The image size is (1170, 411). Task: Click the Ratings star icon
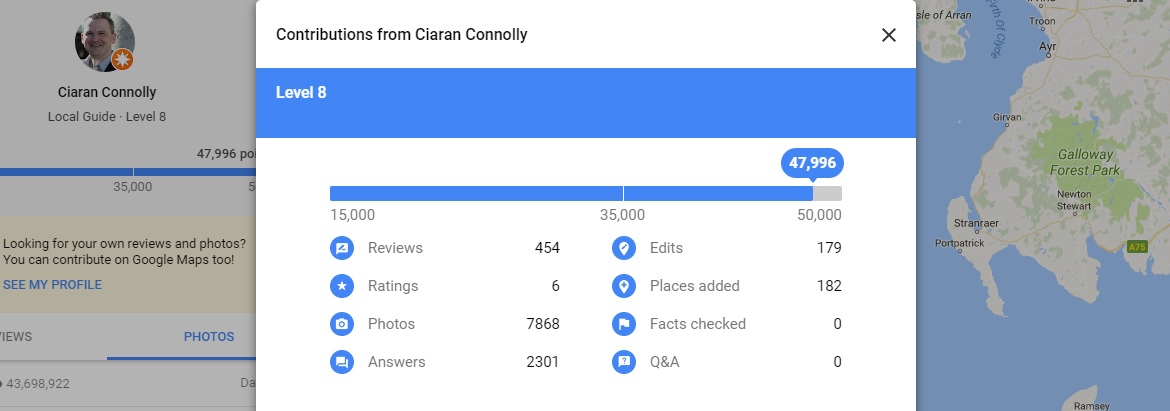tap(342, 286)
